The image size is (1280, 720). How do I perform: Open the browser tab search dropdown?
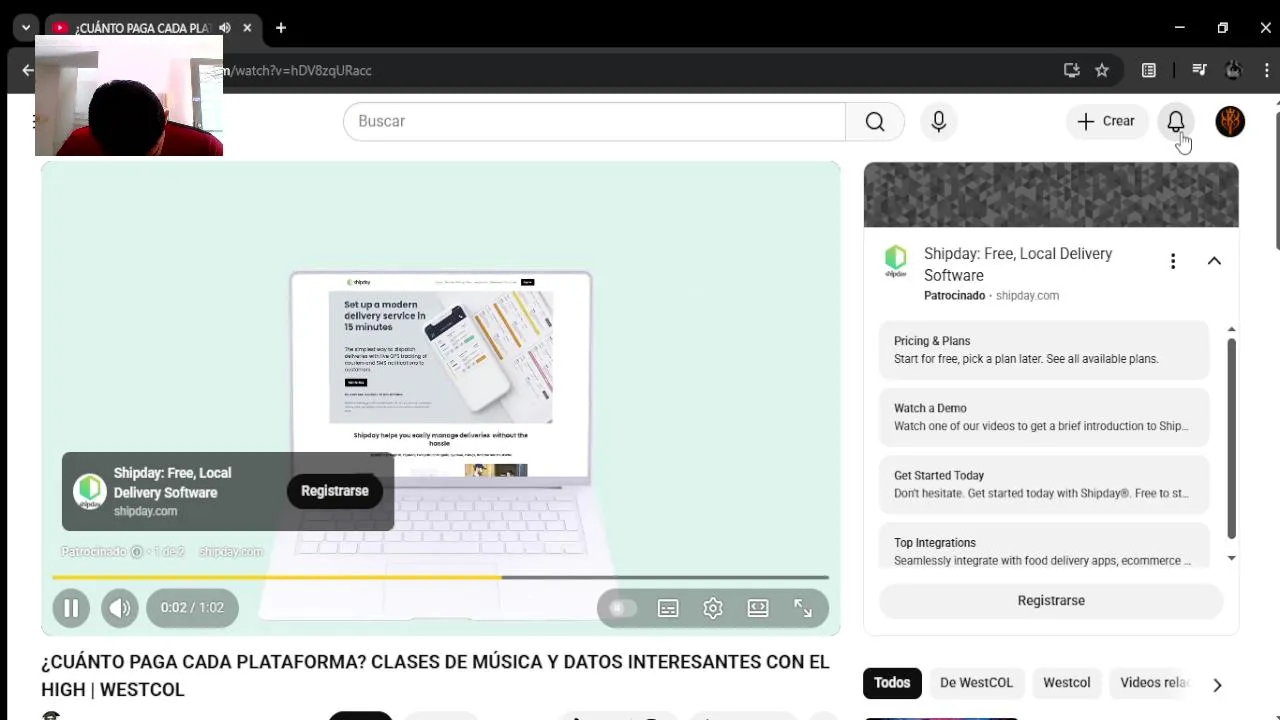26,28
